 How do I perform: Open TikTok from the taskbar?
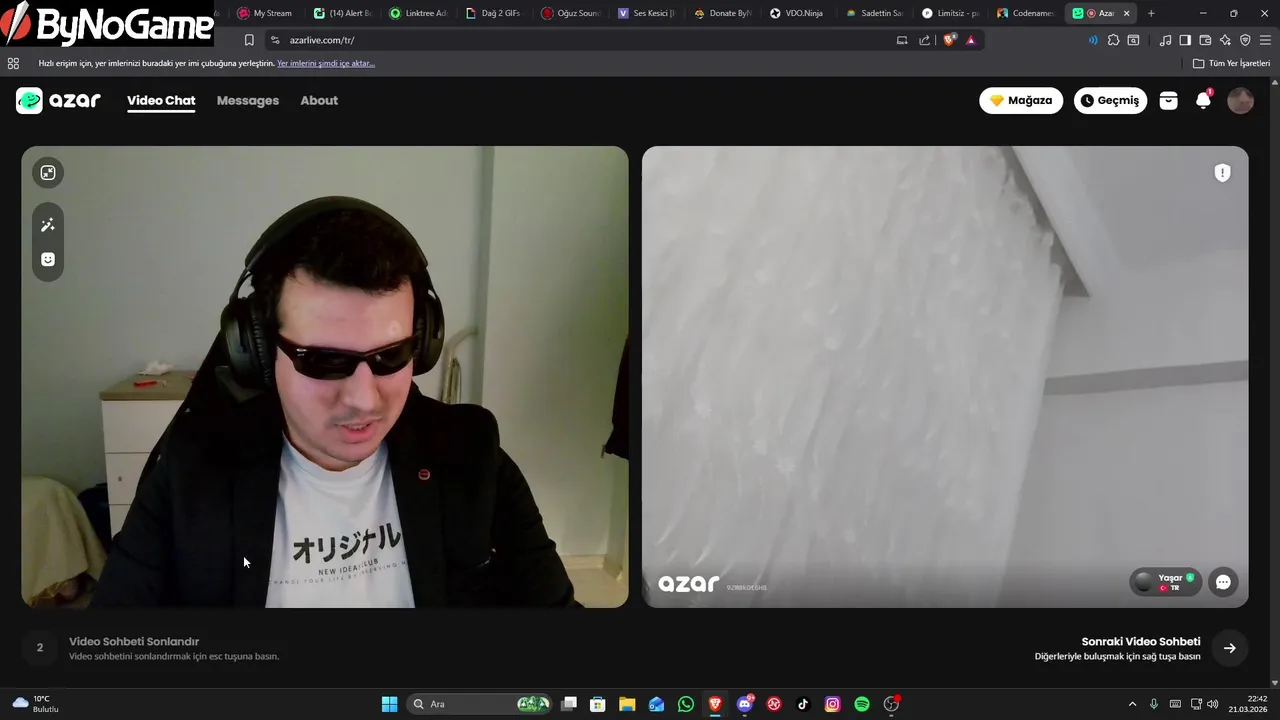(x=803, y=704)
